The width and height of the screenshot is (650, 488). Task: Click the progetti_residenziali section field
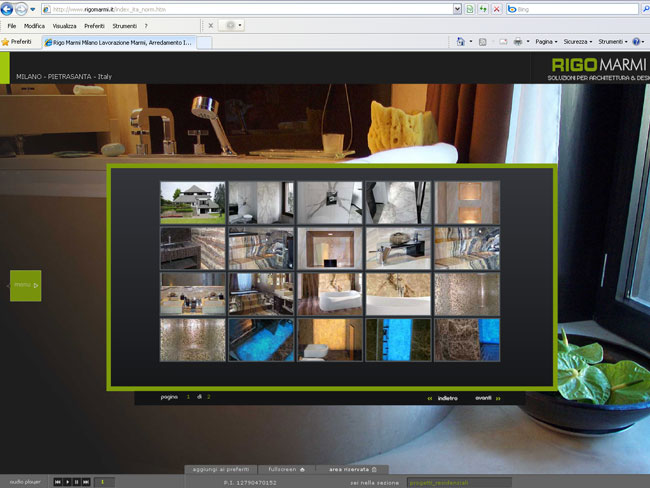(x=459, y=483)
